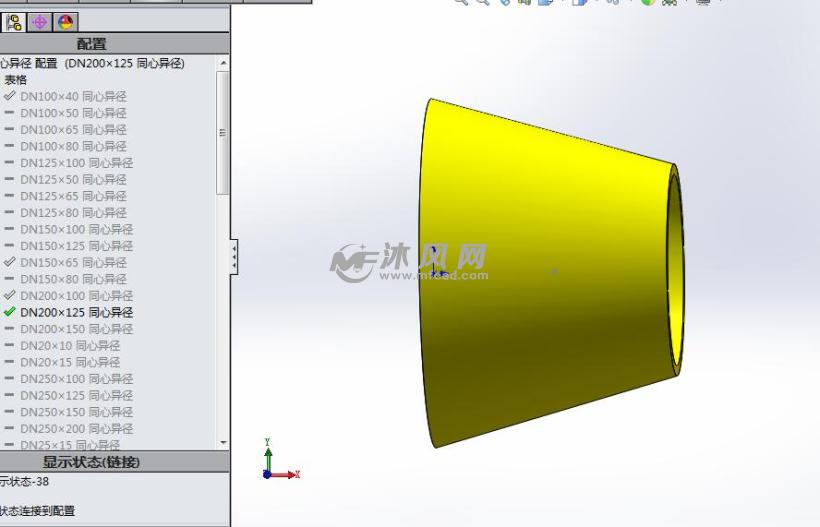Click the red X axis of the triad

pyautogui.click(x=286, y=475)
